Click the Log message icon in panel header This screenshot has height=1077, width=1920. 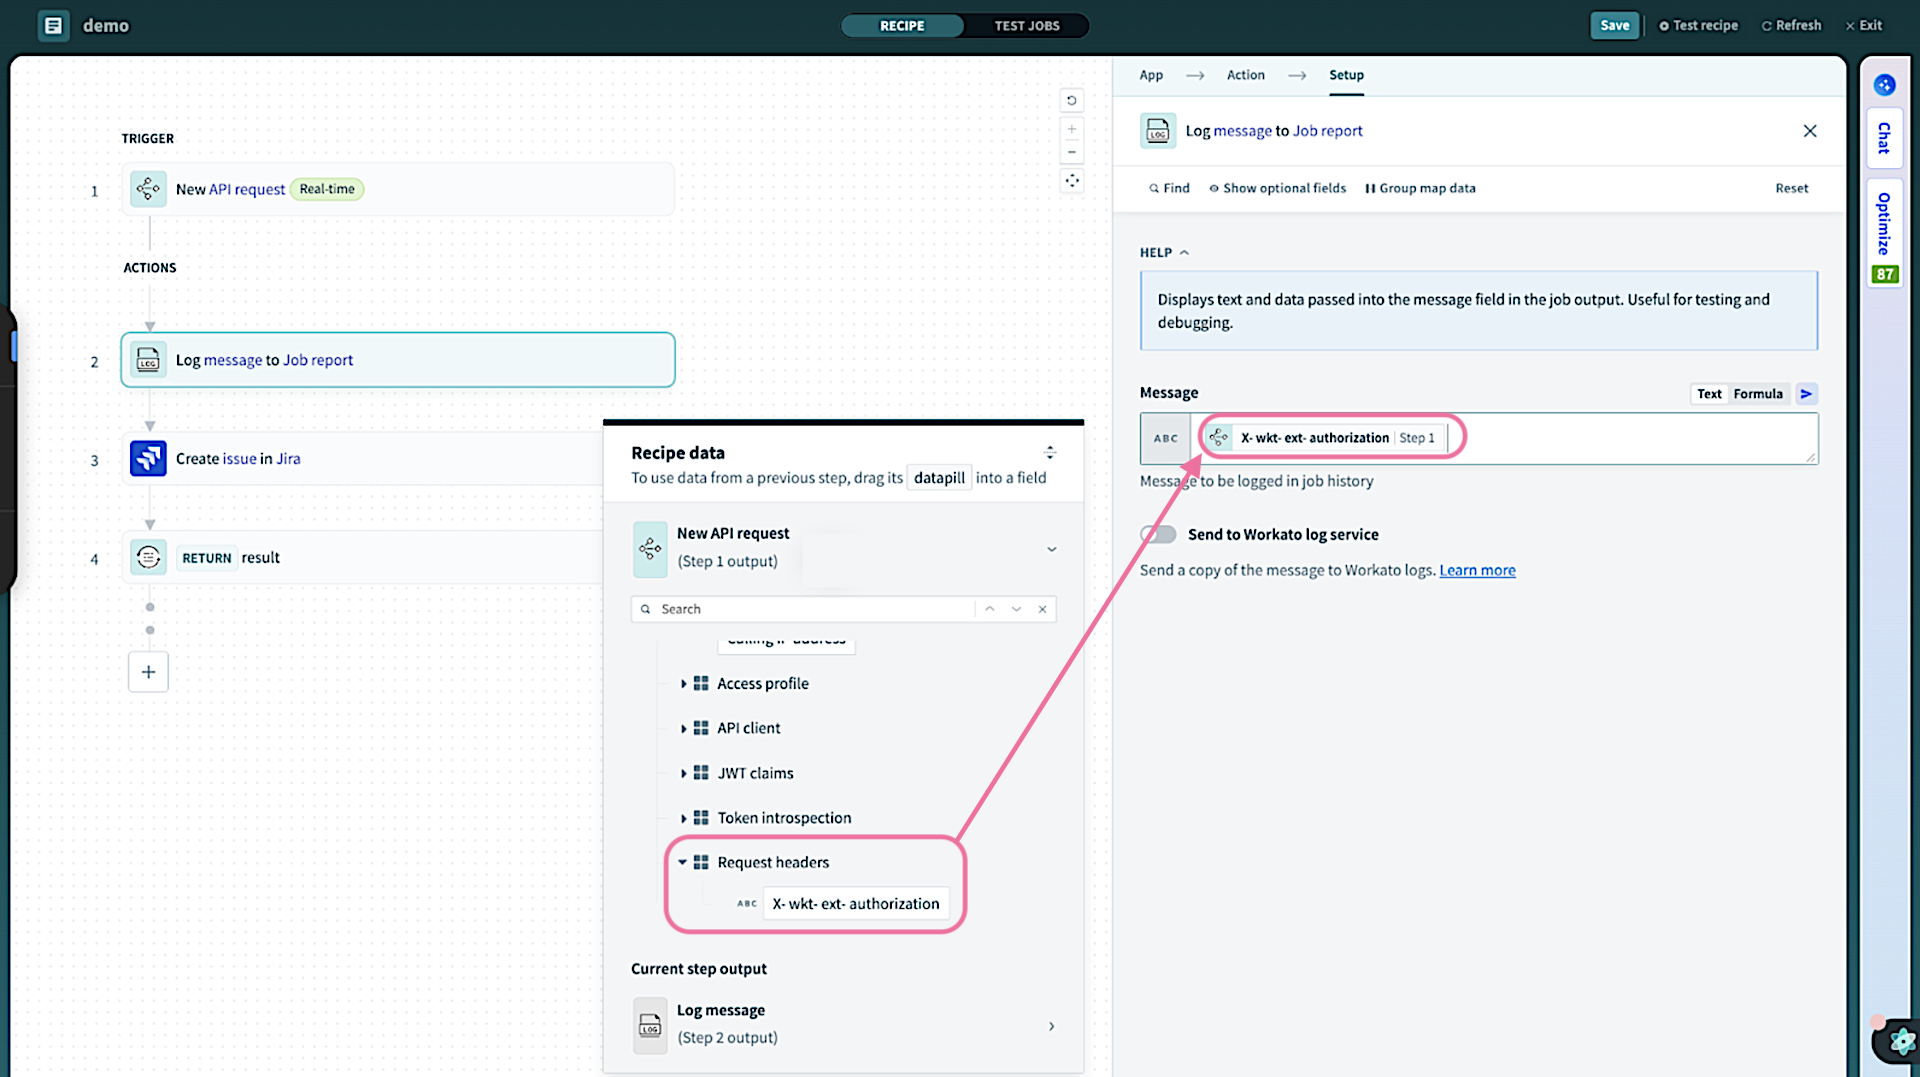pos(1157,130)
